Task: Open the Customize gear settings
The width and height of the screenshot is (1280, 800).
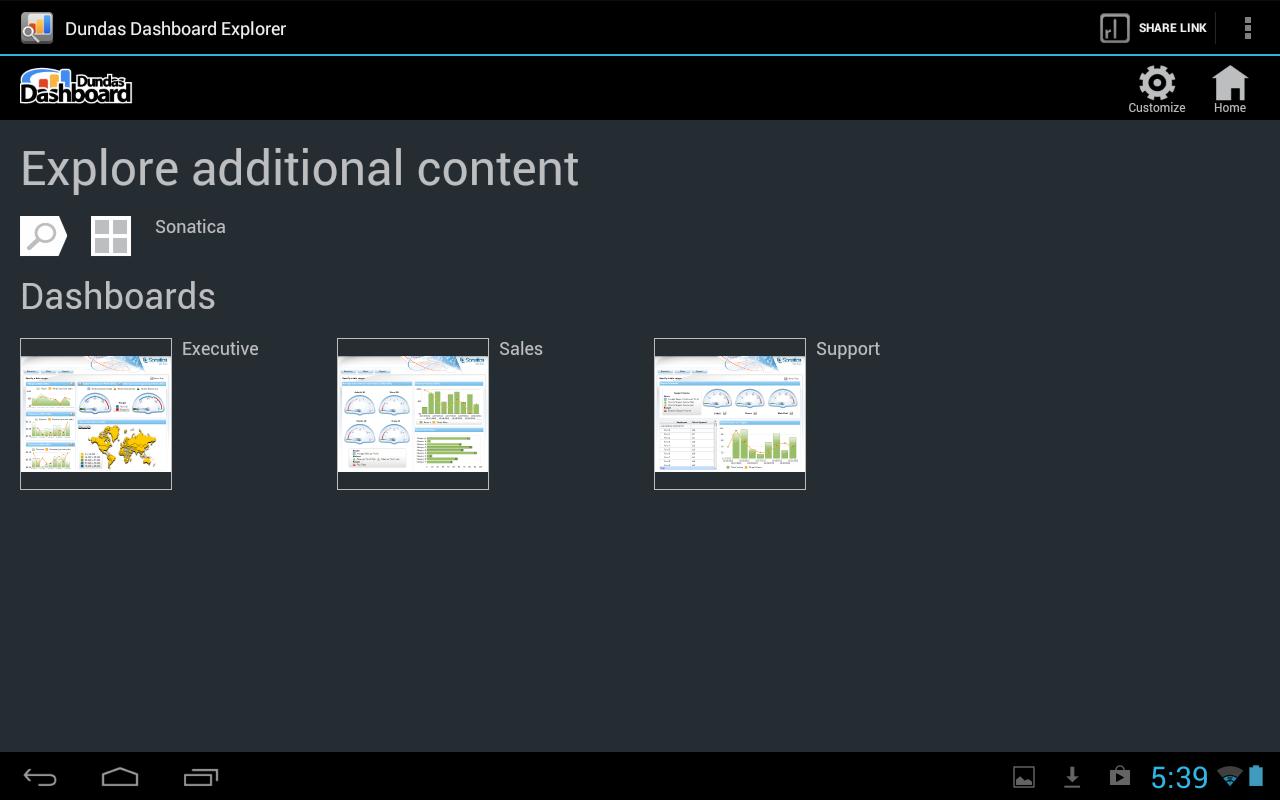Action: [x=1157, y=88]
